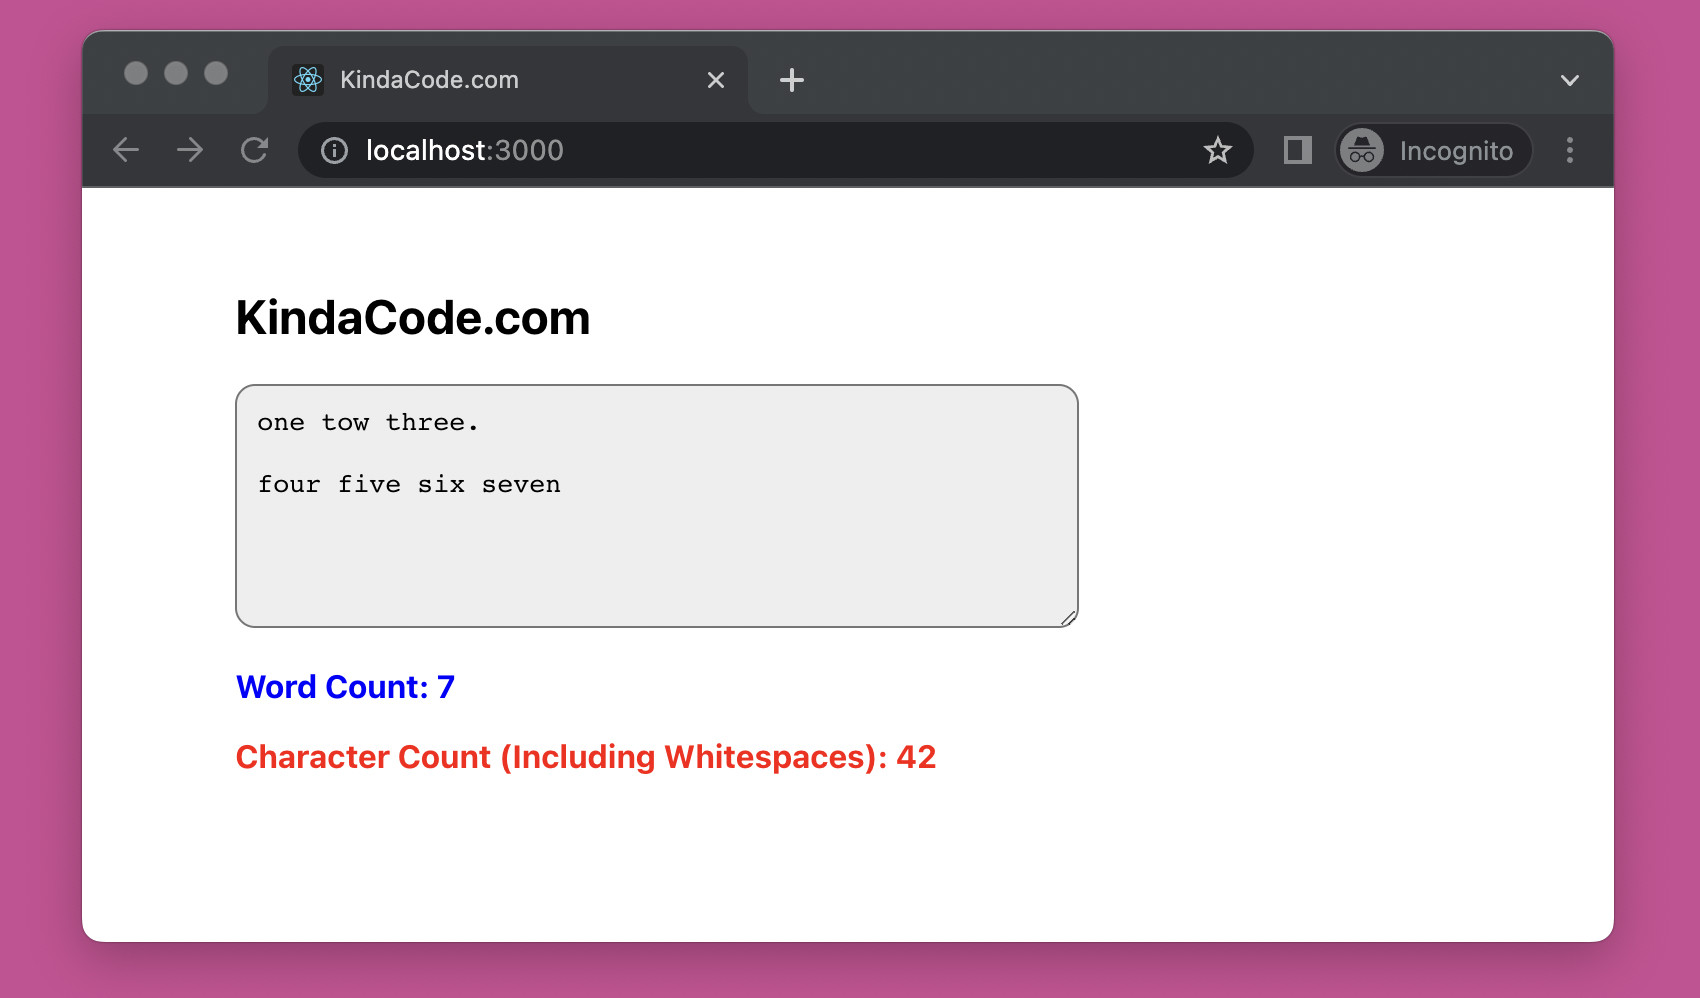Click the KindaCode.com page heading
This screenshot has height=998, width=1700.
coord(413,318)
